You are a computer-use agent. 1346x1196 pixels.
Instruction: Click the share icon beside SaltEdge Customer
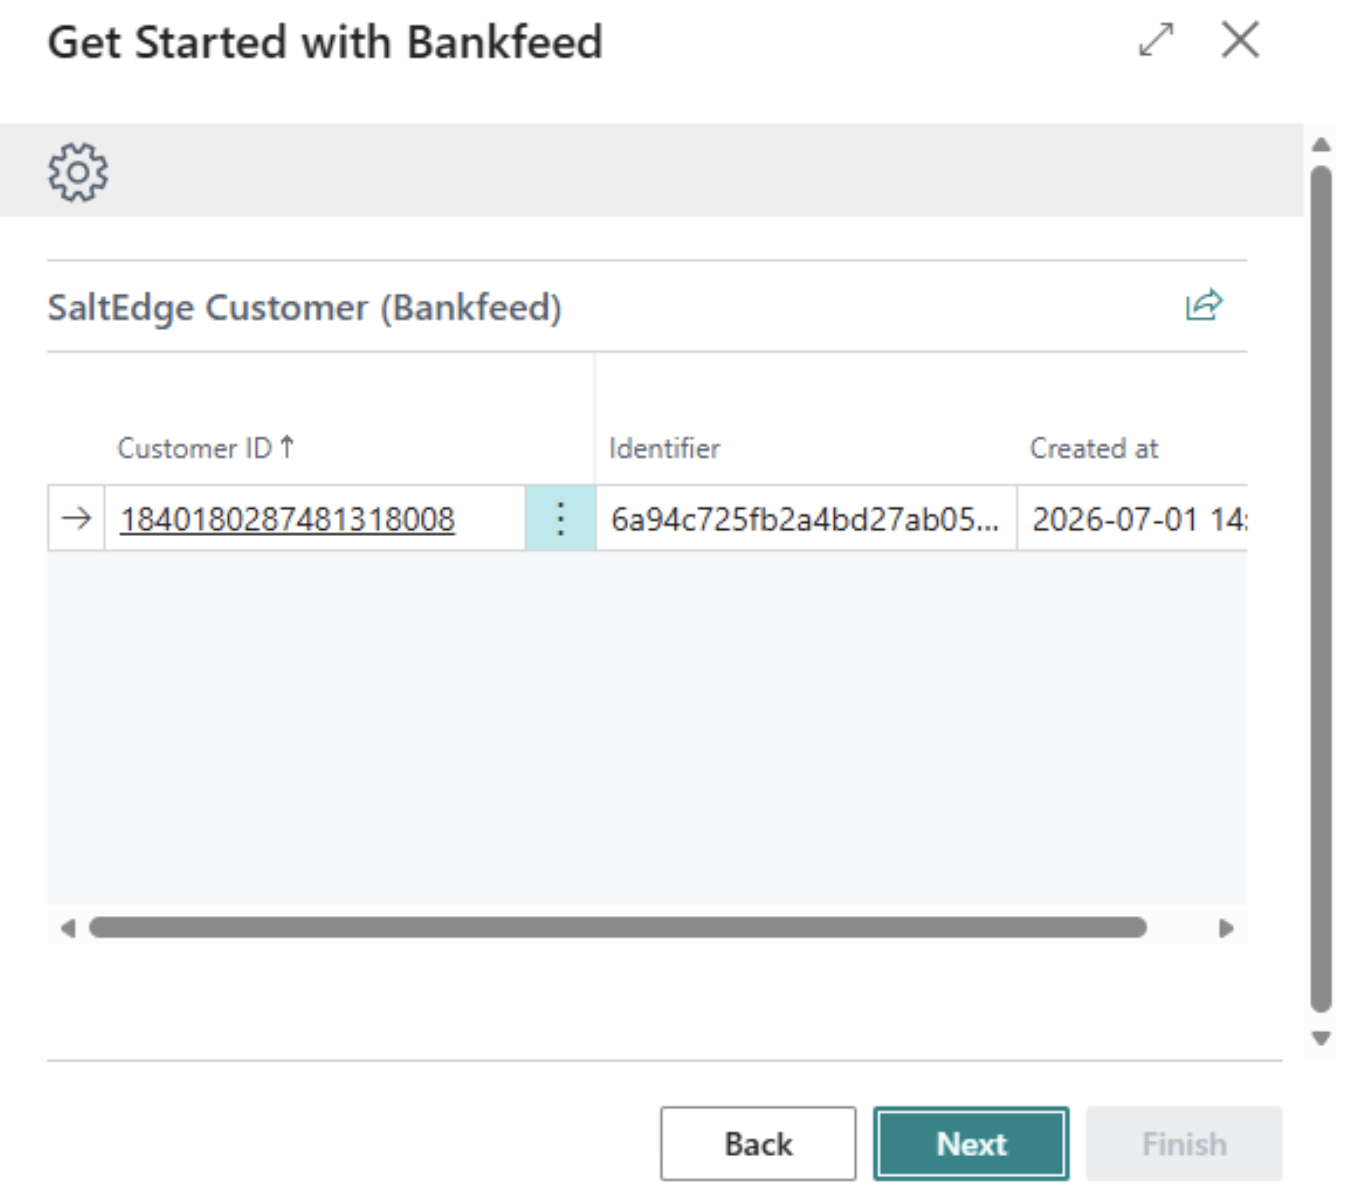pos(1204,305)
